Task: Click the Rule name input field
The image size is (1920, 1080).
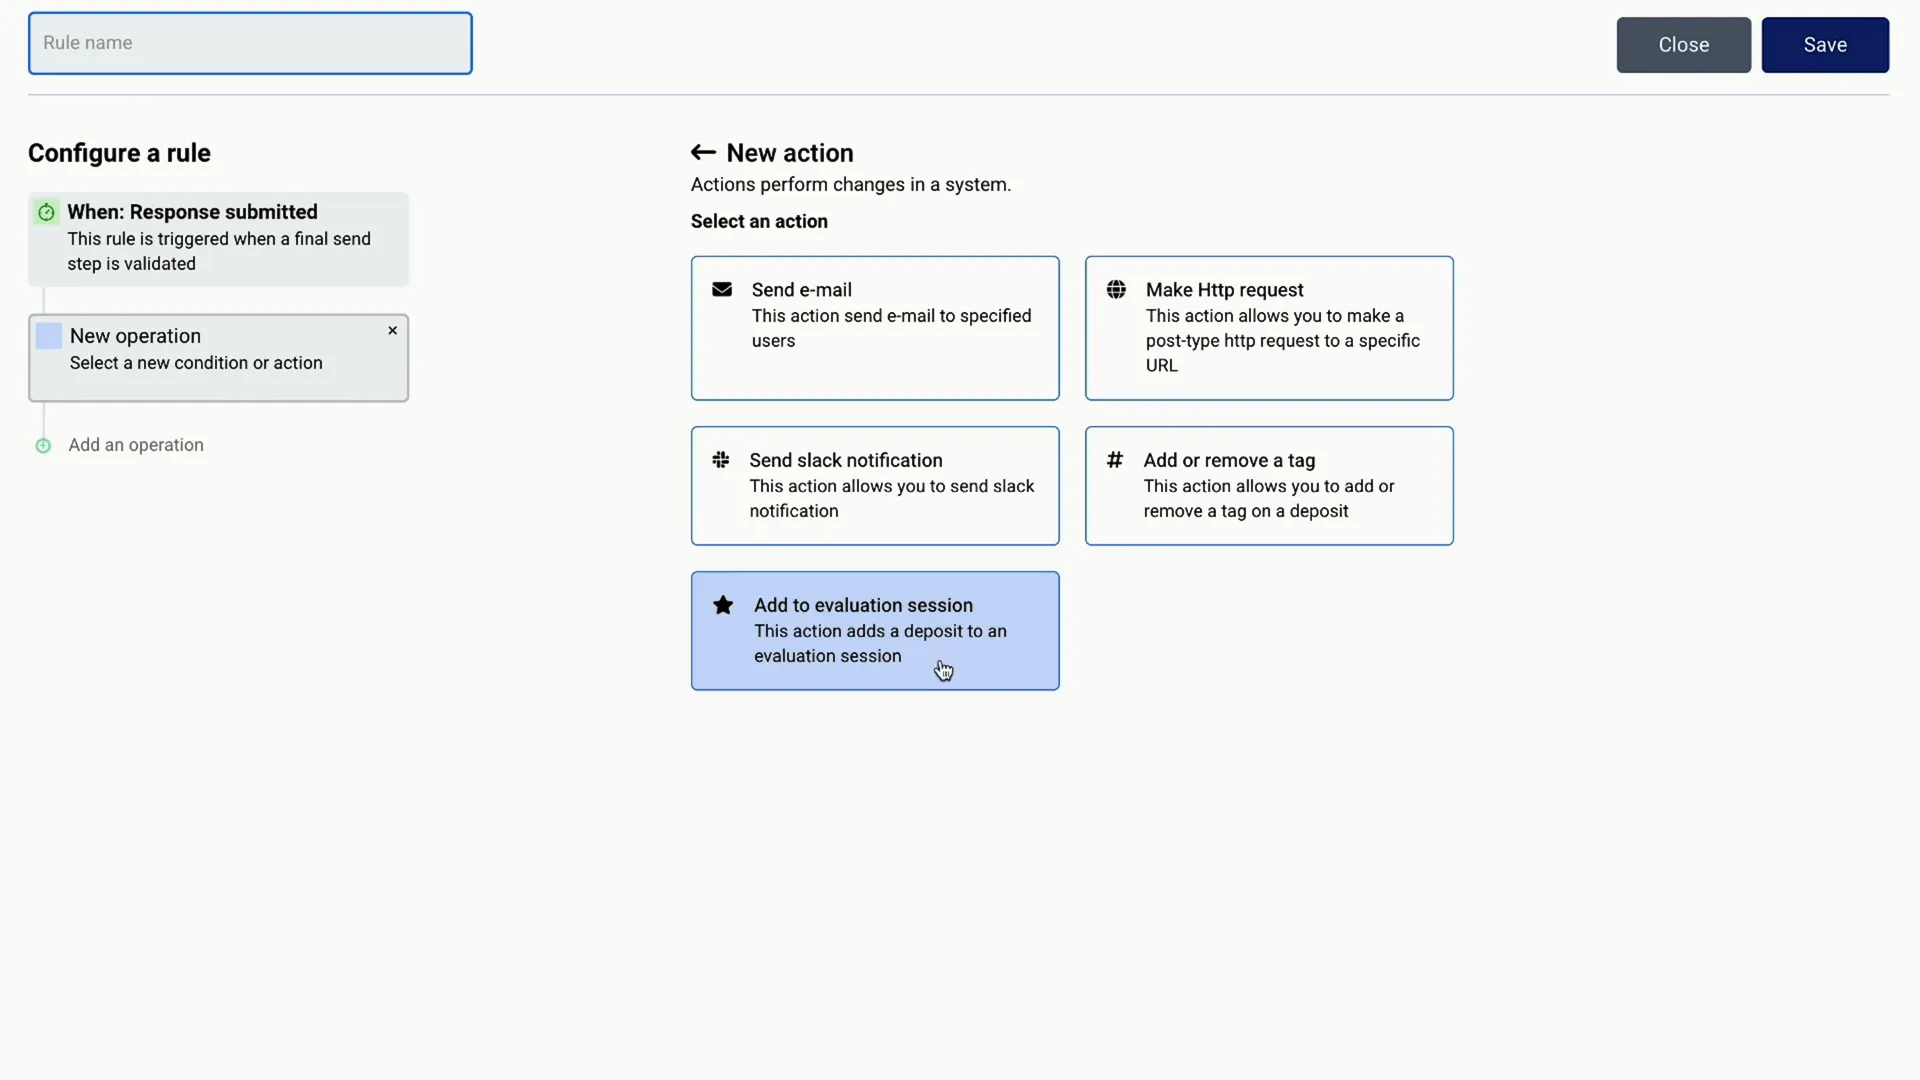Action: pos(249,42)
